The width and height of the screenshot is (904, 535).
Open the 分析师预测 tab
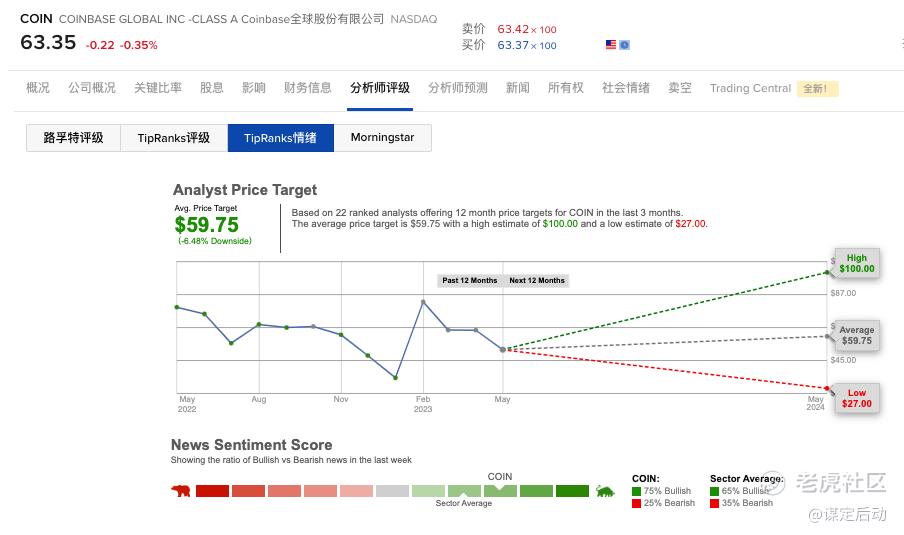(x=458, y=88)
